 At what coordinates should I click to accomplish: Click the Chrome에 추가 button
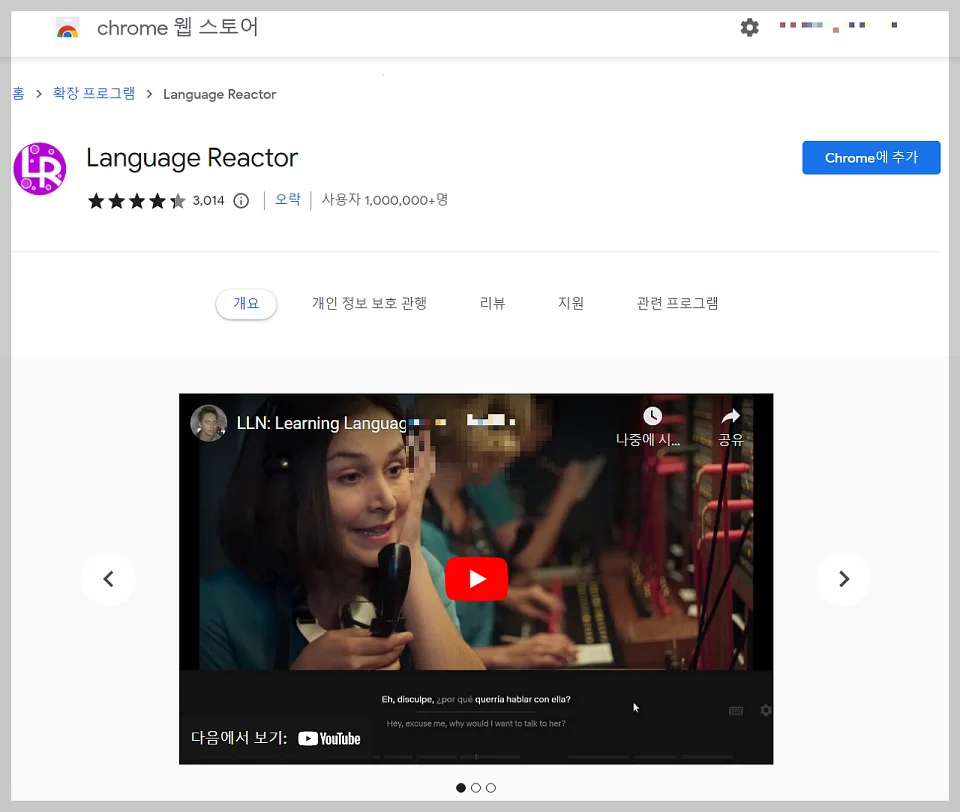pos(870,157)
